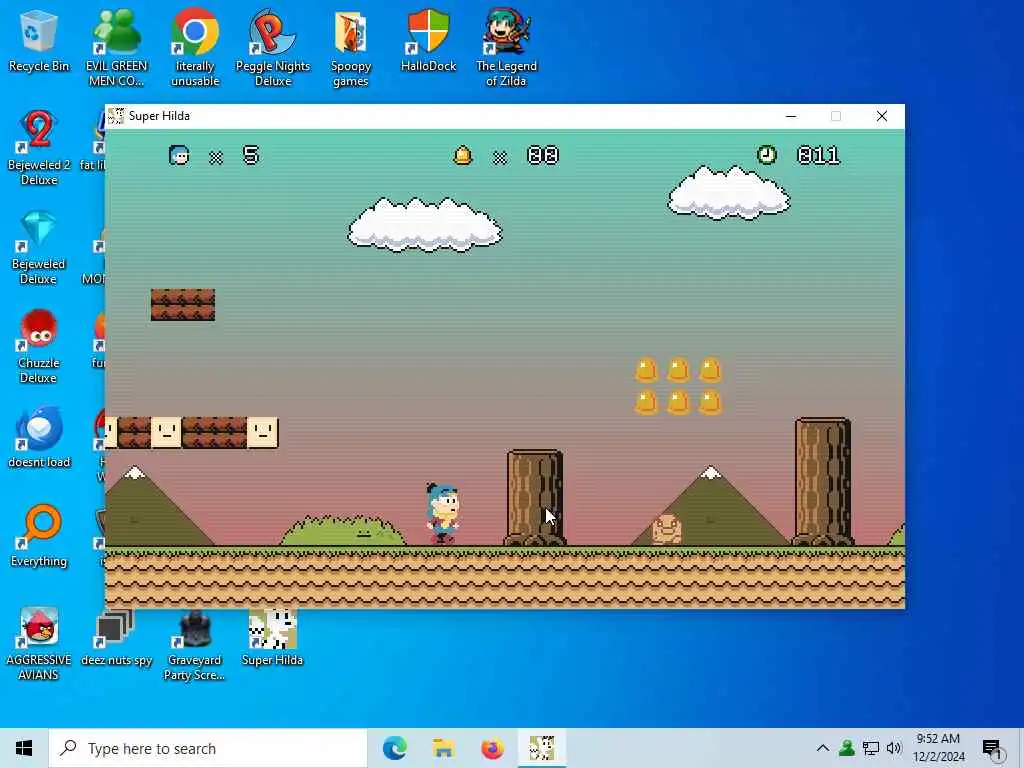Minimize the Super Hilda window

tap(791, 116)
